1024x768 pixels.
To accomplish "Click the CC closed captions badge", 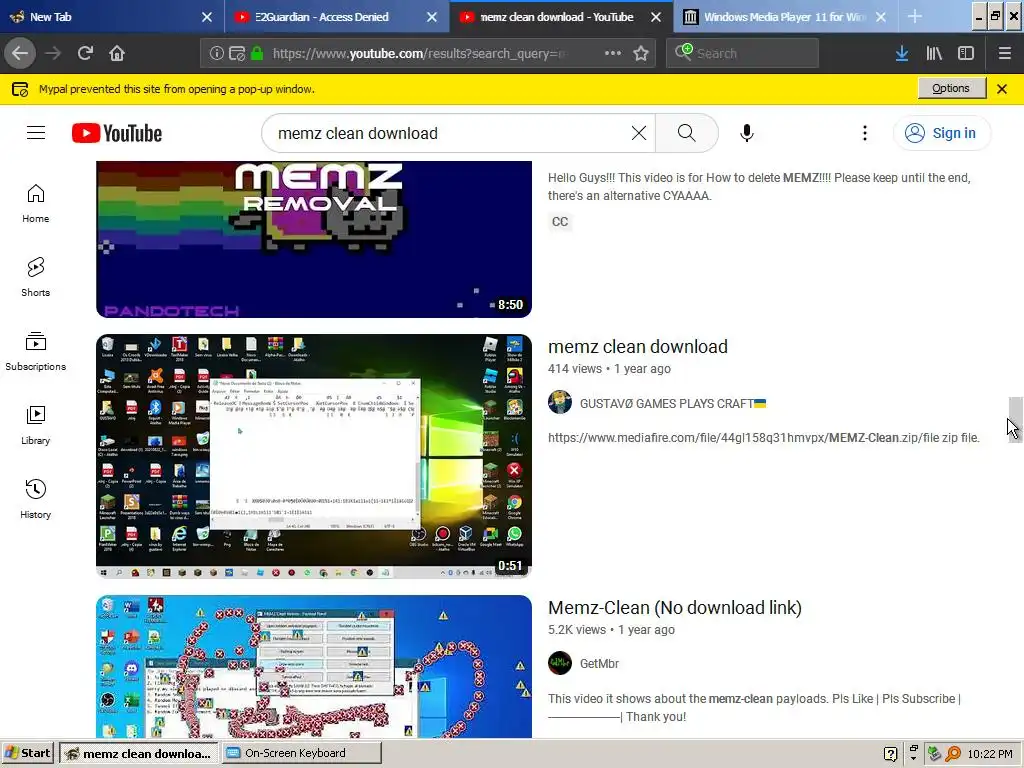I will coord(560,222).
